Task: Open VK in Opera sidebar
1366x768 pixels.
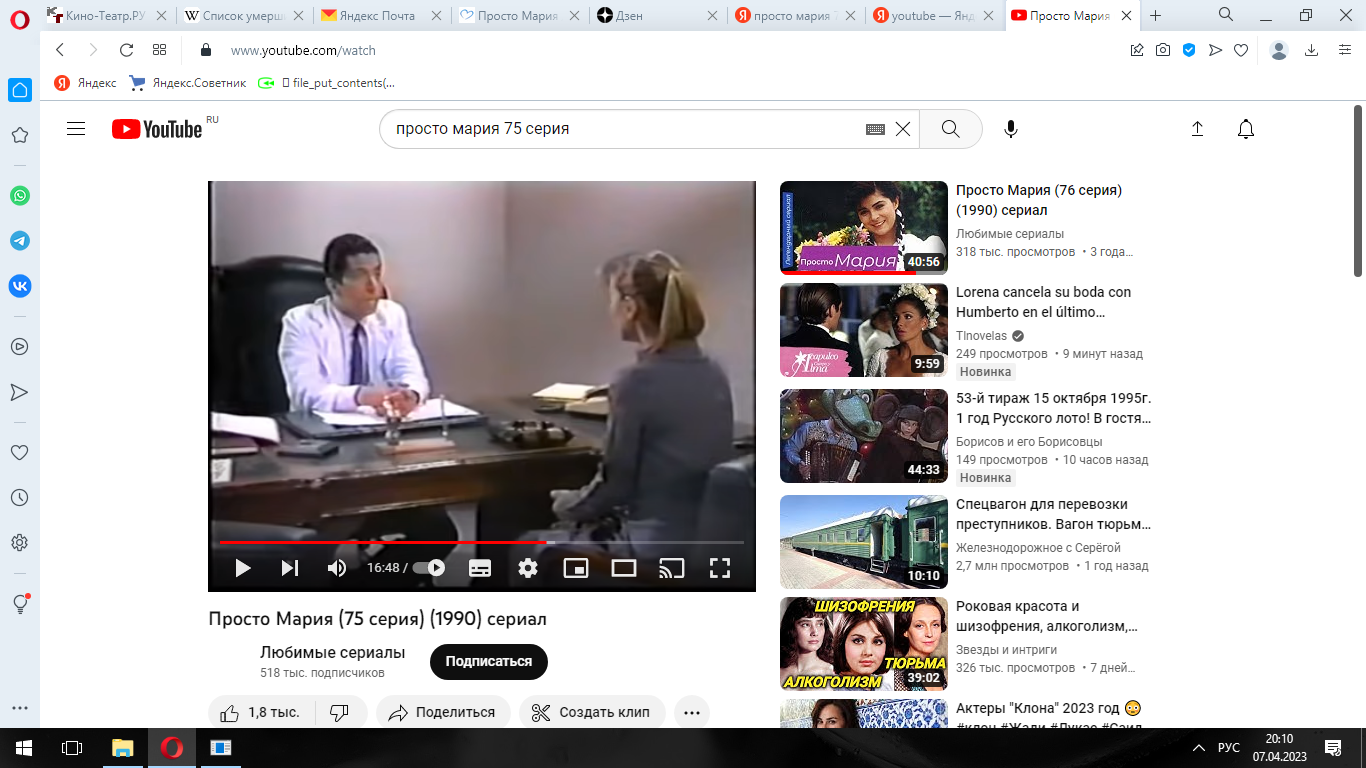Action: (20, 286)
